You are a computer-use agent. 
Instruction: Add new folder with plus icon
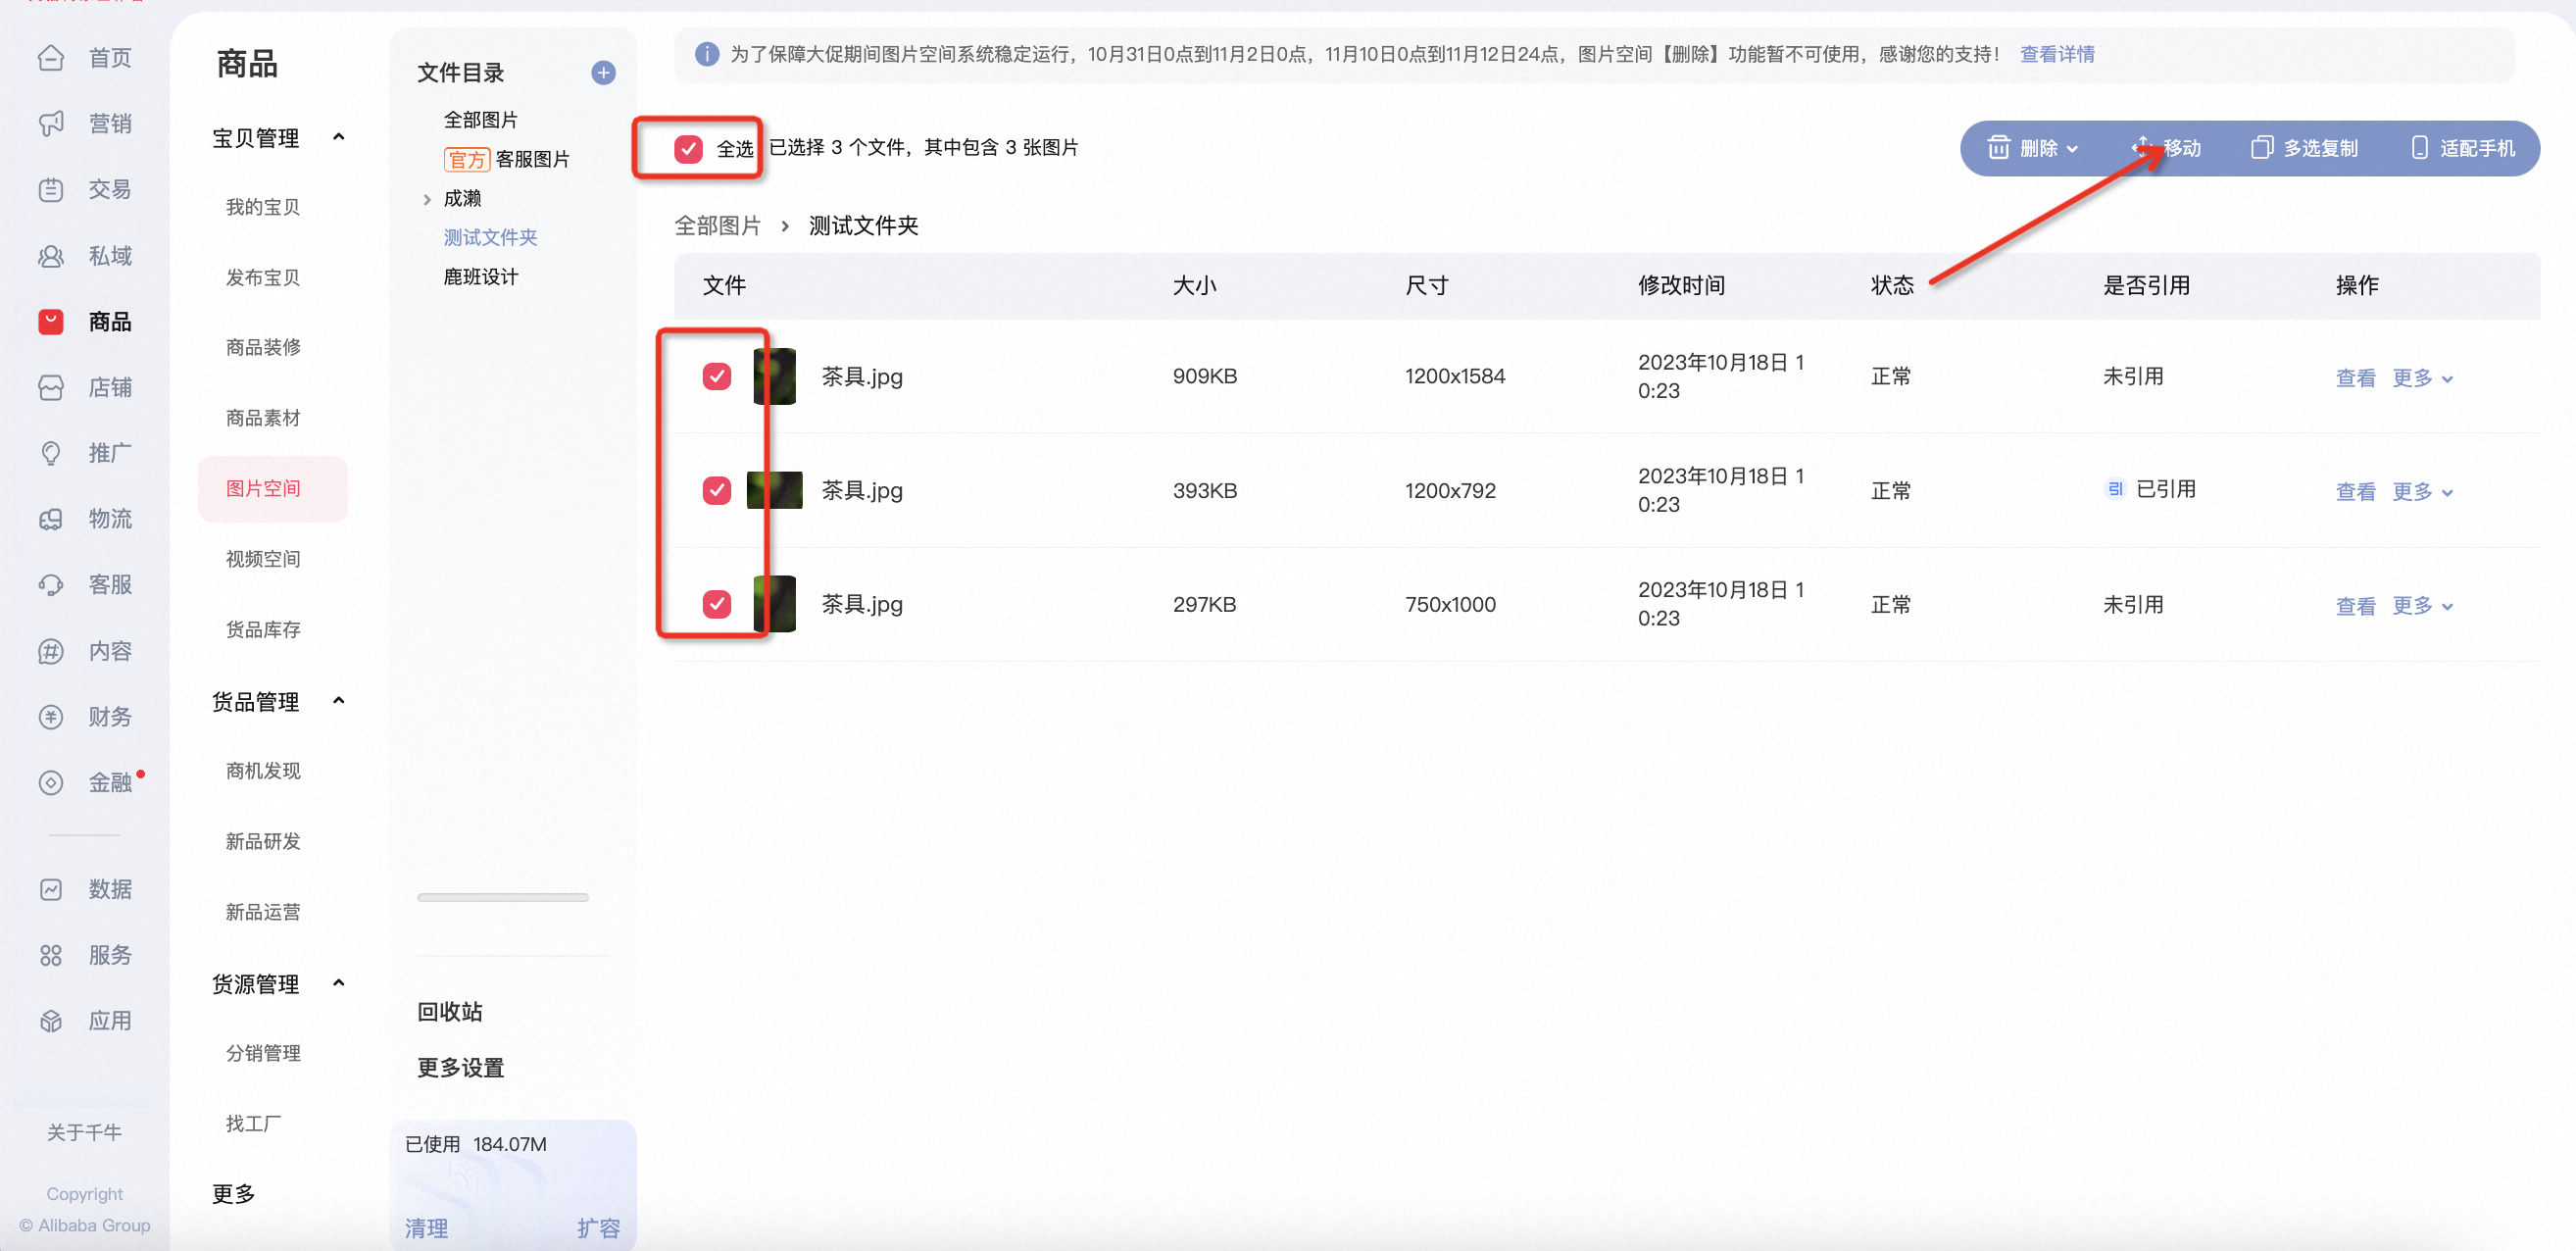(x=603, y=73)
